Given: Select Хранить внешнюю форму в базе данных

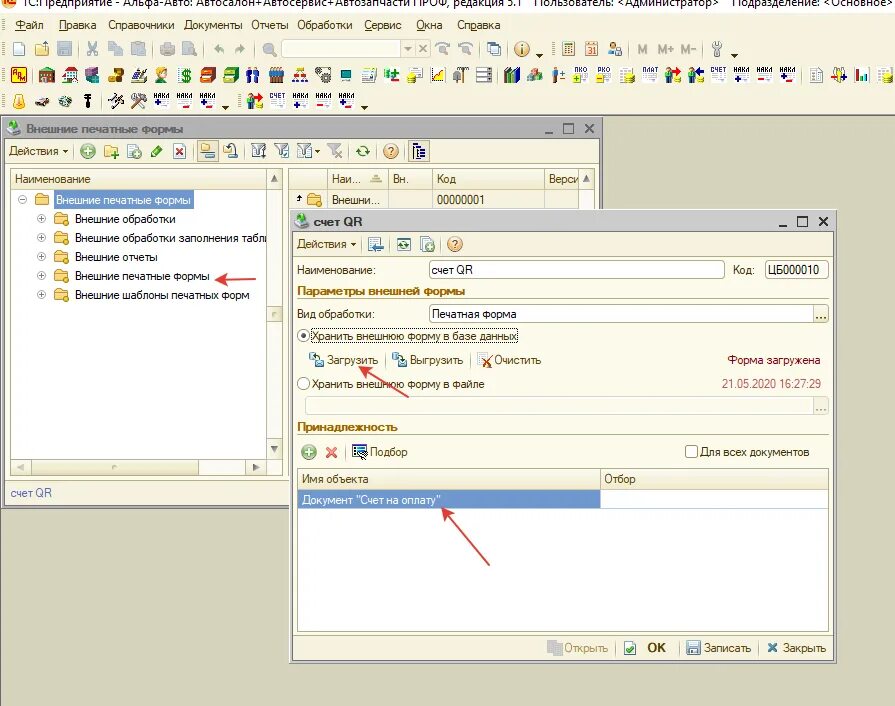Looking at the screenshot, I should point(304,336).
